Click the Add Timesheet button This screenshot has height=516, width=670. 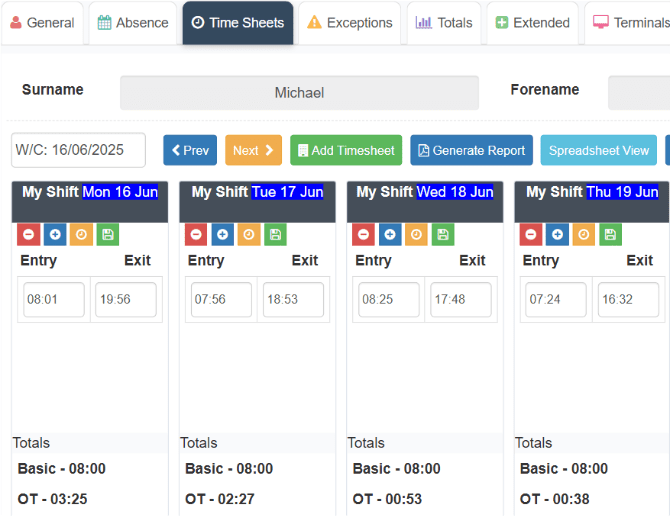346,151
